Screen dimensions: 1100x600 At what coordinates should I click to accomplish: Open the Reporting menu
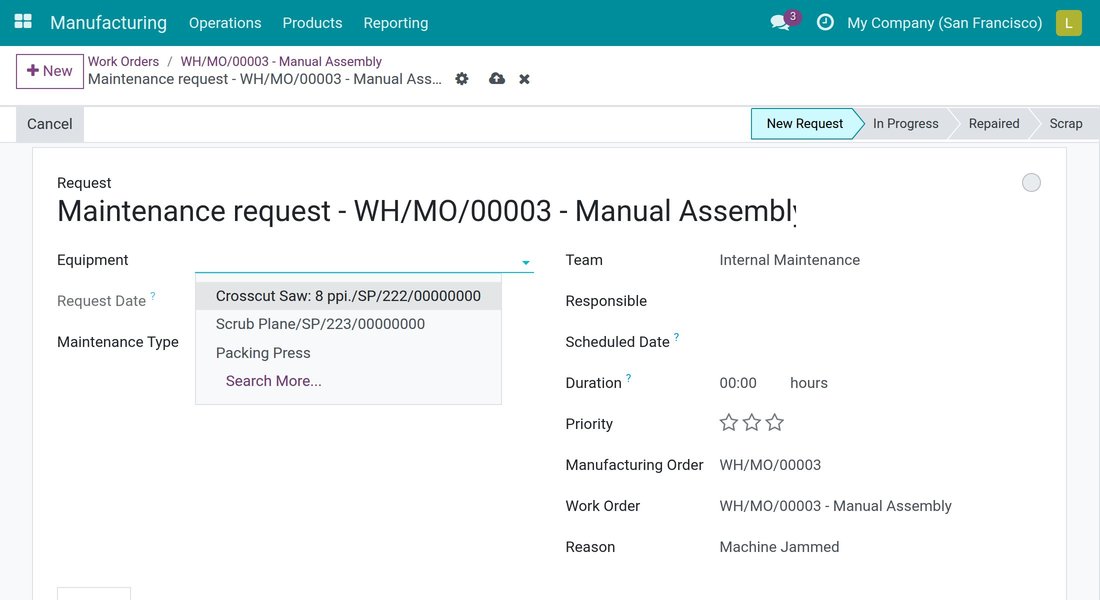point(396,22)
